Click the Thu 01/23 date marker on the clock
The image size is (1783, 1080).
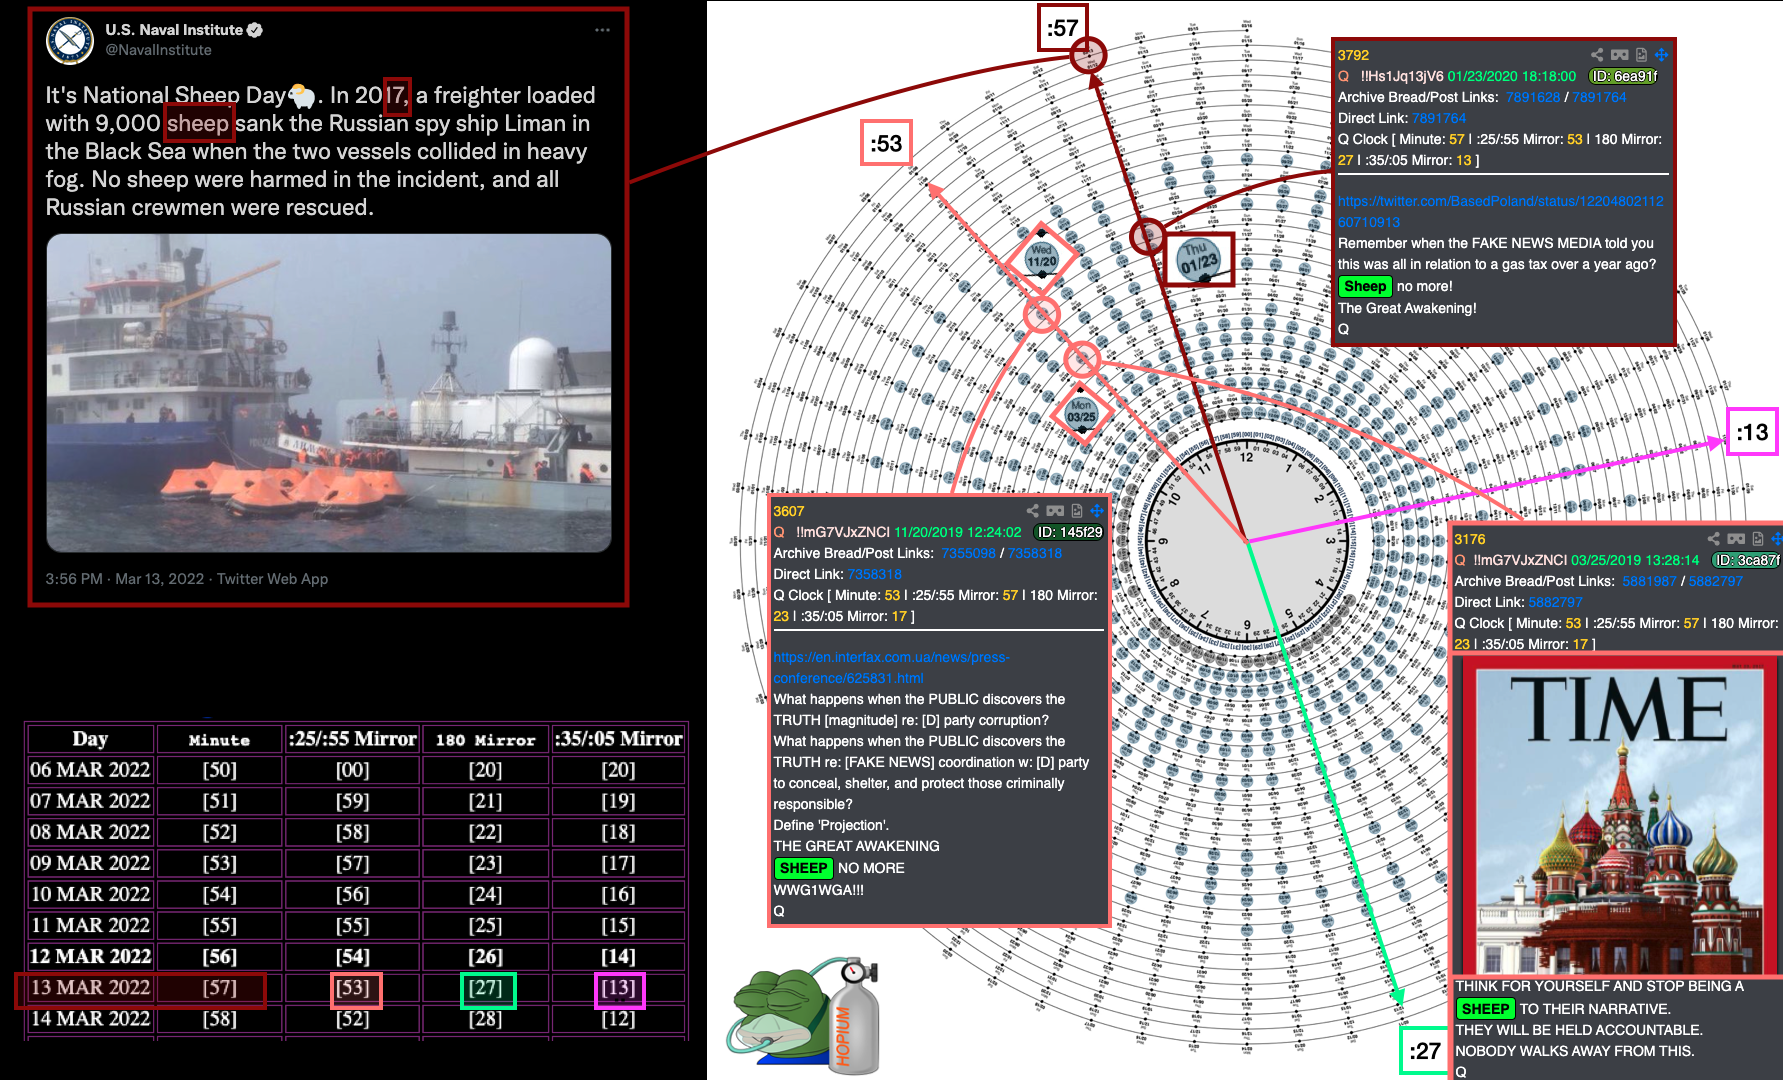pos(1199,259)
